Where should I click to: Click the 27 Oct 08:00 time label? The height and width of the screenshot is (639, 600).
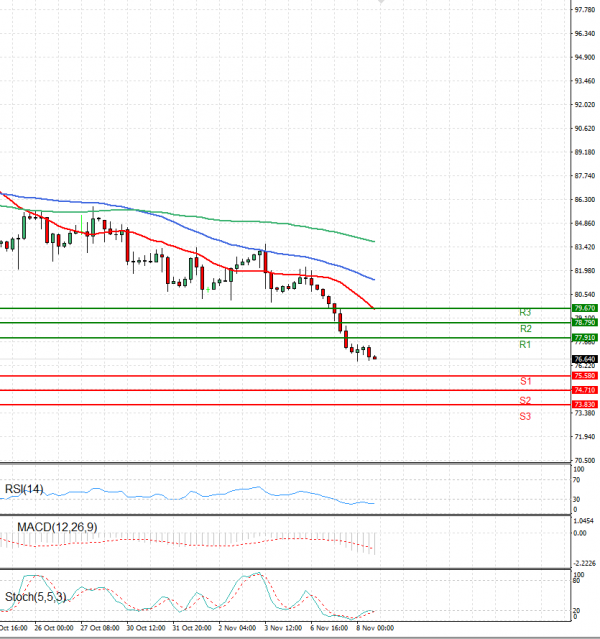click(100, 628)
